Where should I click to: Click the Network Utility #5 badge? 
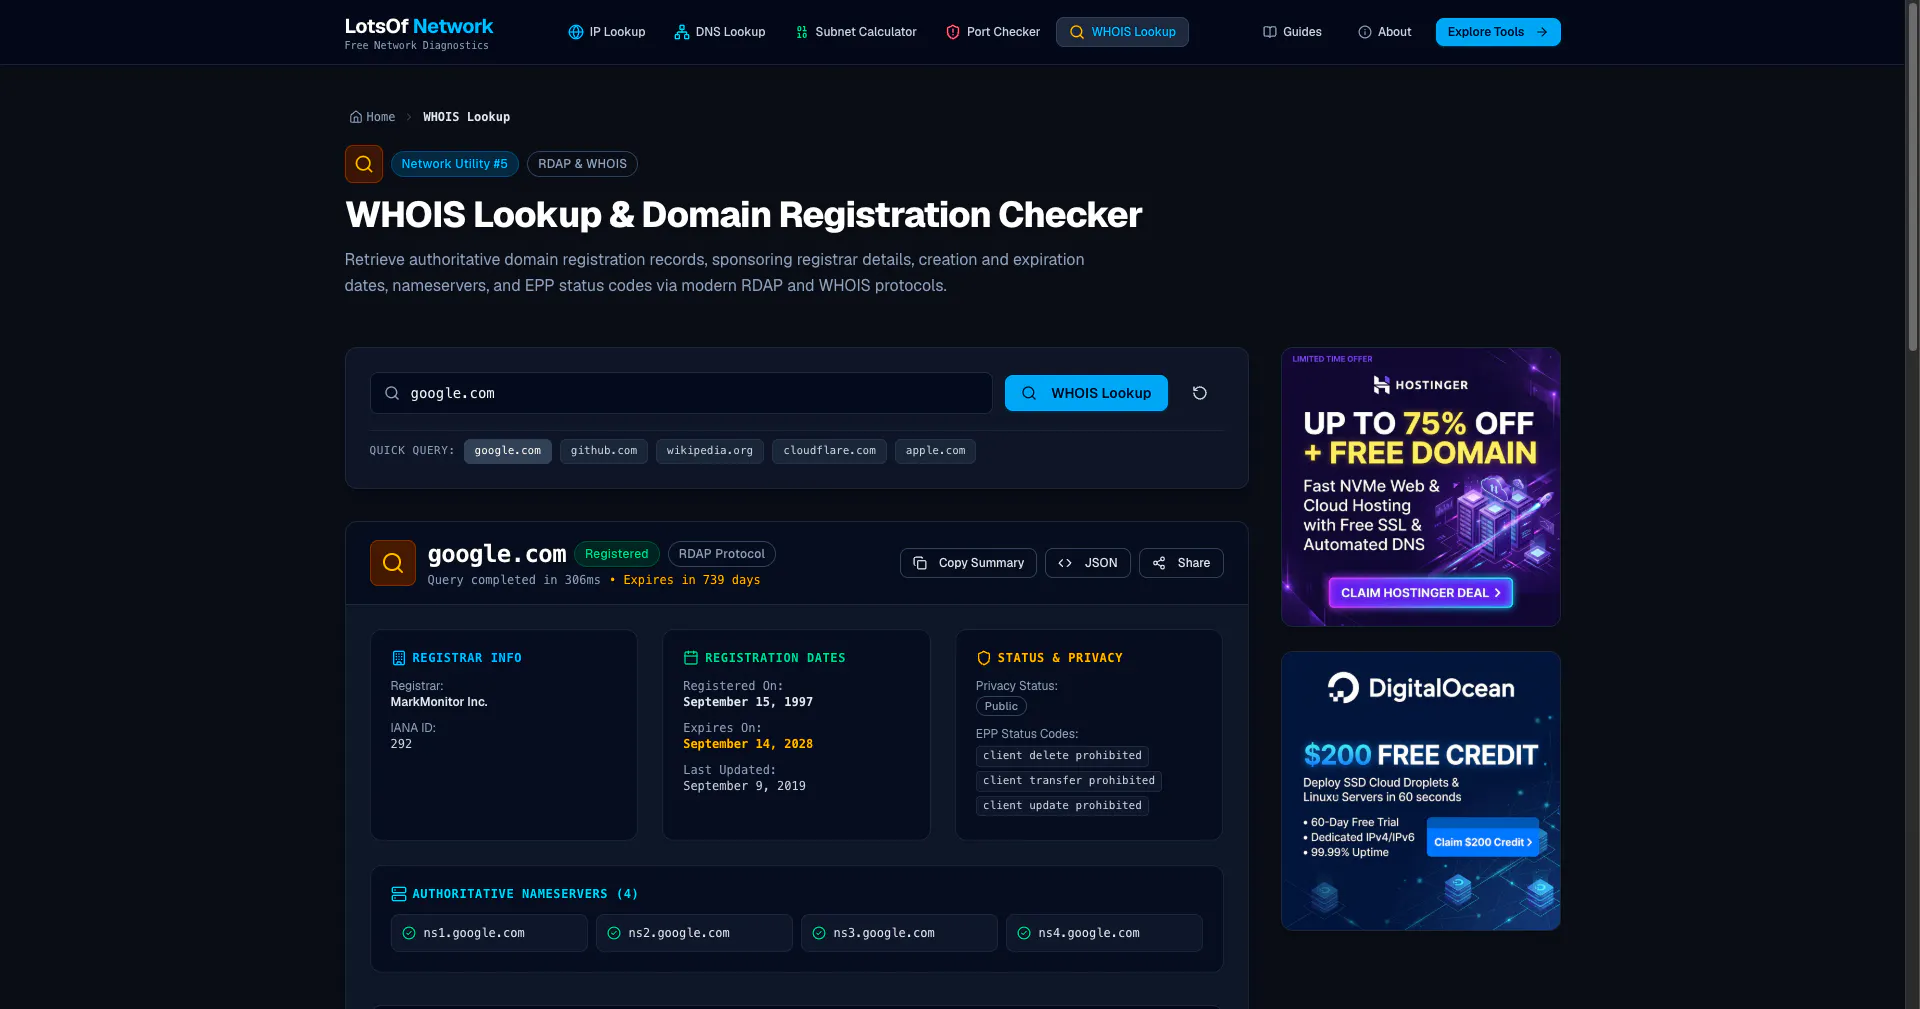[455, 164]
